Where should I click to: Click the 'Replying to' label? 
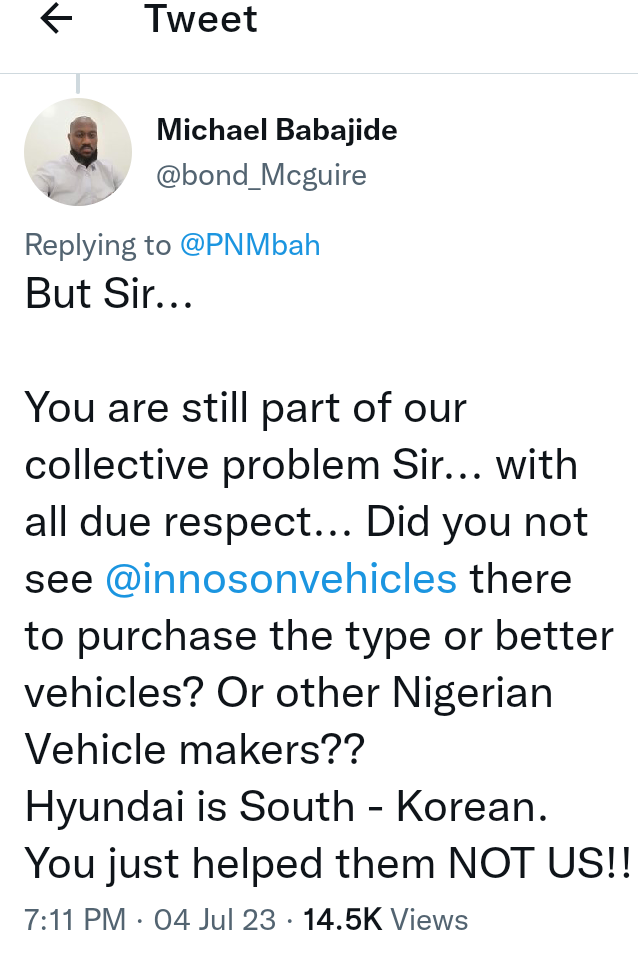(x=95, y=245)
